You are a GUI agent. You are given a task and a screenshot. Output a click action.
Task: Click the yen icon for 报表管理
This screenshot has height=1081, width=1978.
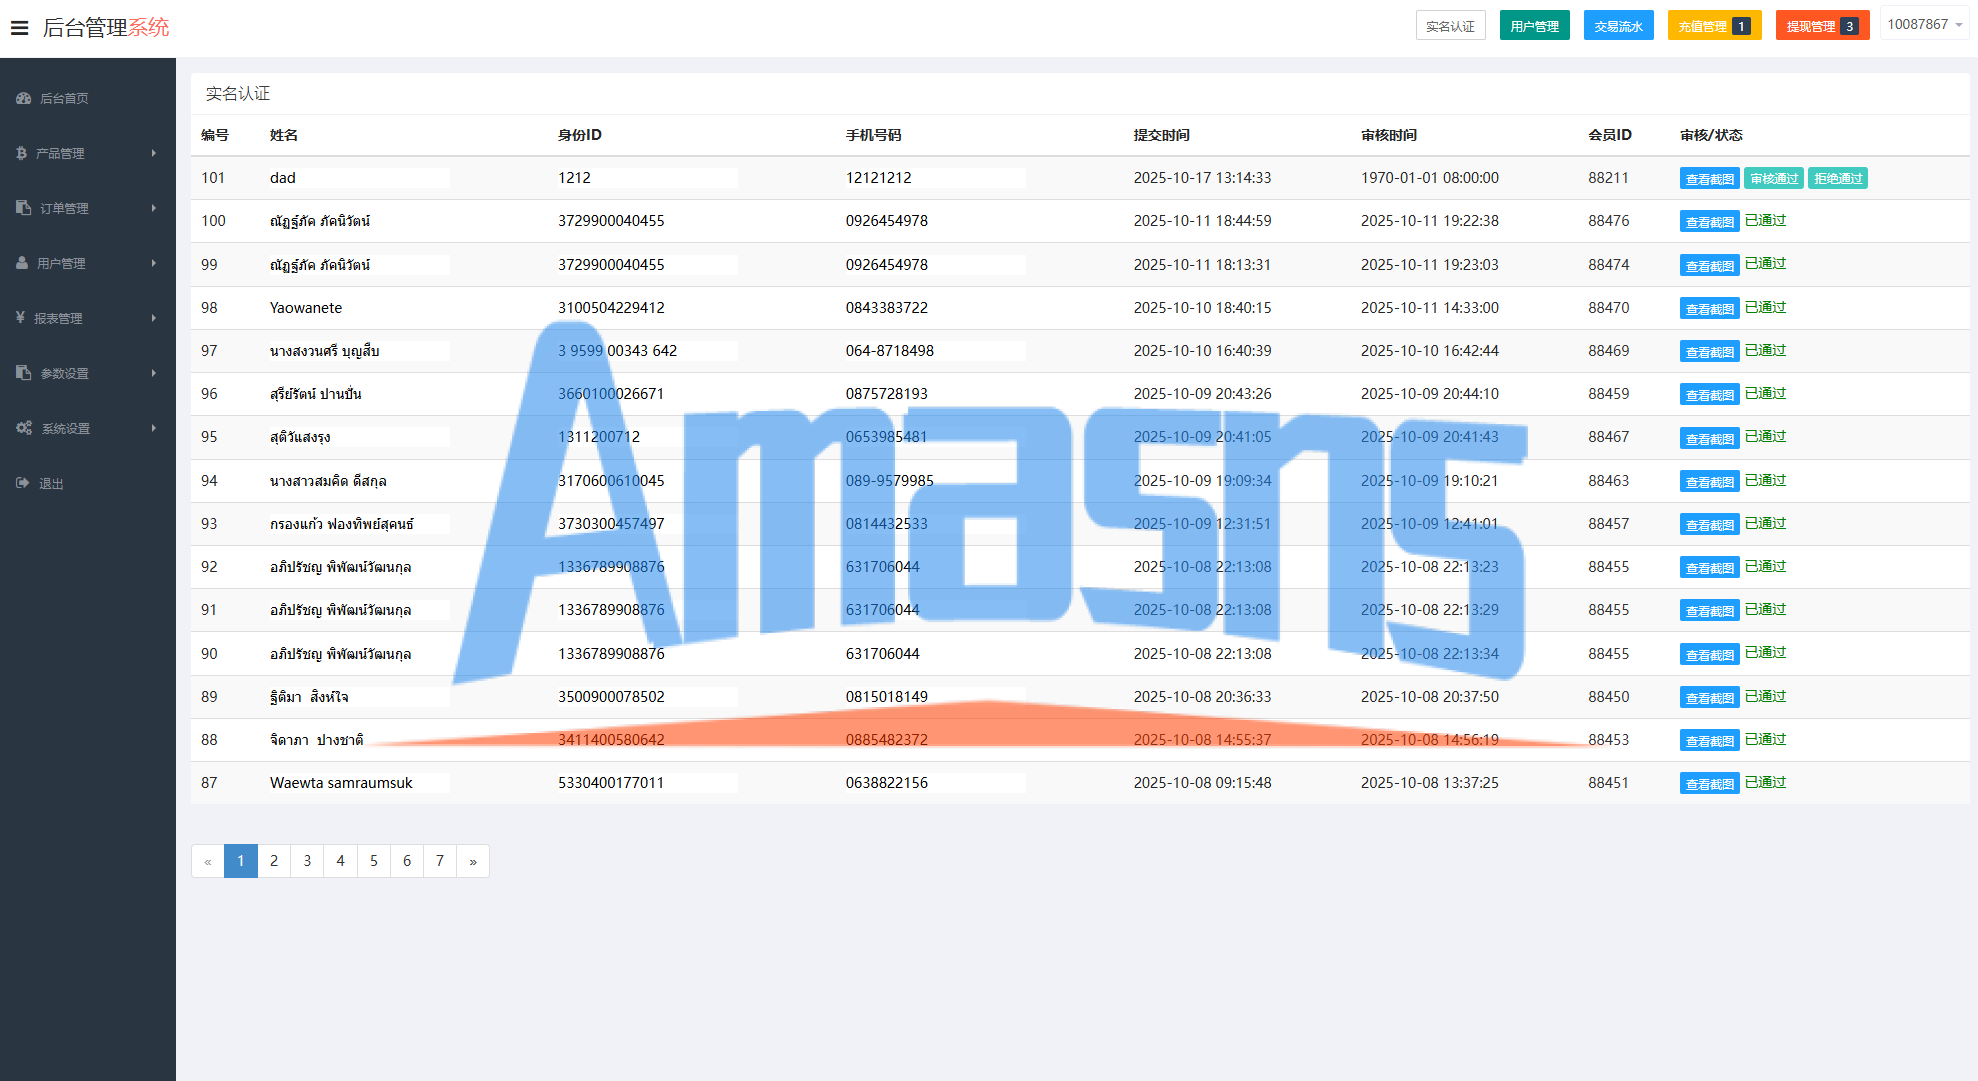click(x=21, y=318)
